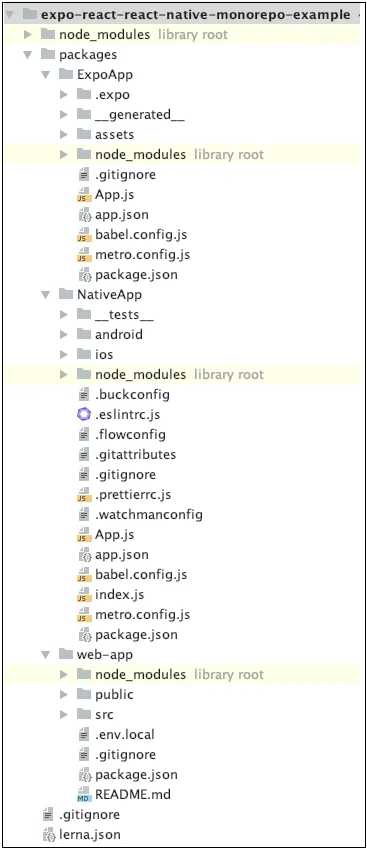The image size is (367, 848).
Task: Click the ExpoApp App.js JS icon
Action: (x=84, y=195)
